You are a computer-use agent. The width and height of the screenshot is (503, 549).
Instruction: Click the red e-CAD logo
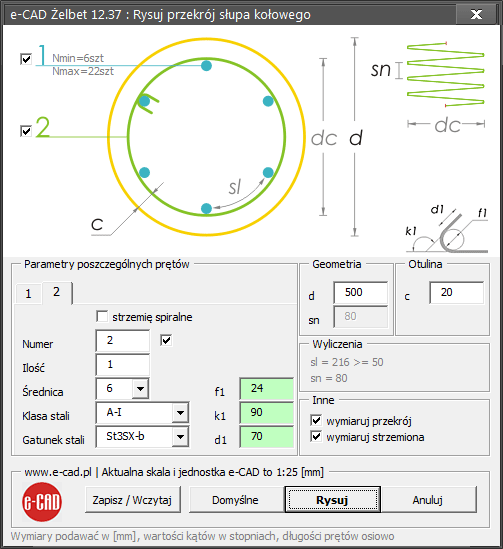coord(42,501)
